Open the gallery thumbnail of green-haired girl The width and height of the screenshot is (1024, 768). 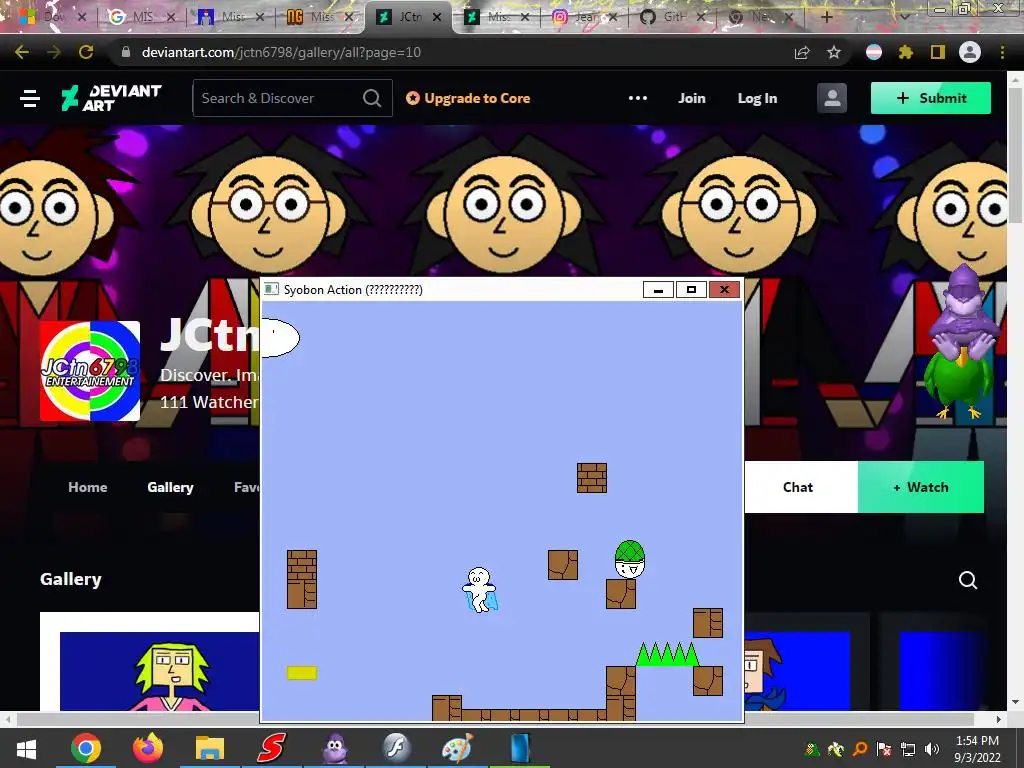point(159,671)
